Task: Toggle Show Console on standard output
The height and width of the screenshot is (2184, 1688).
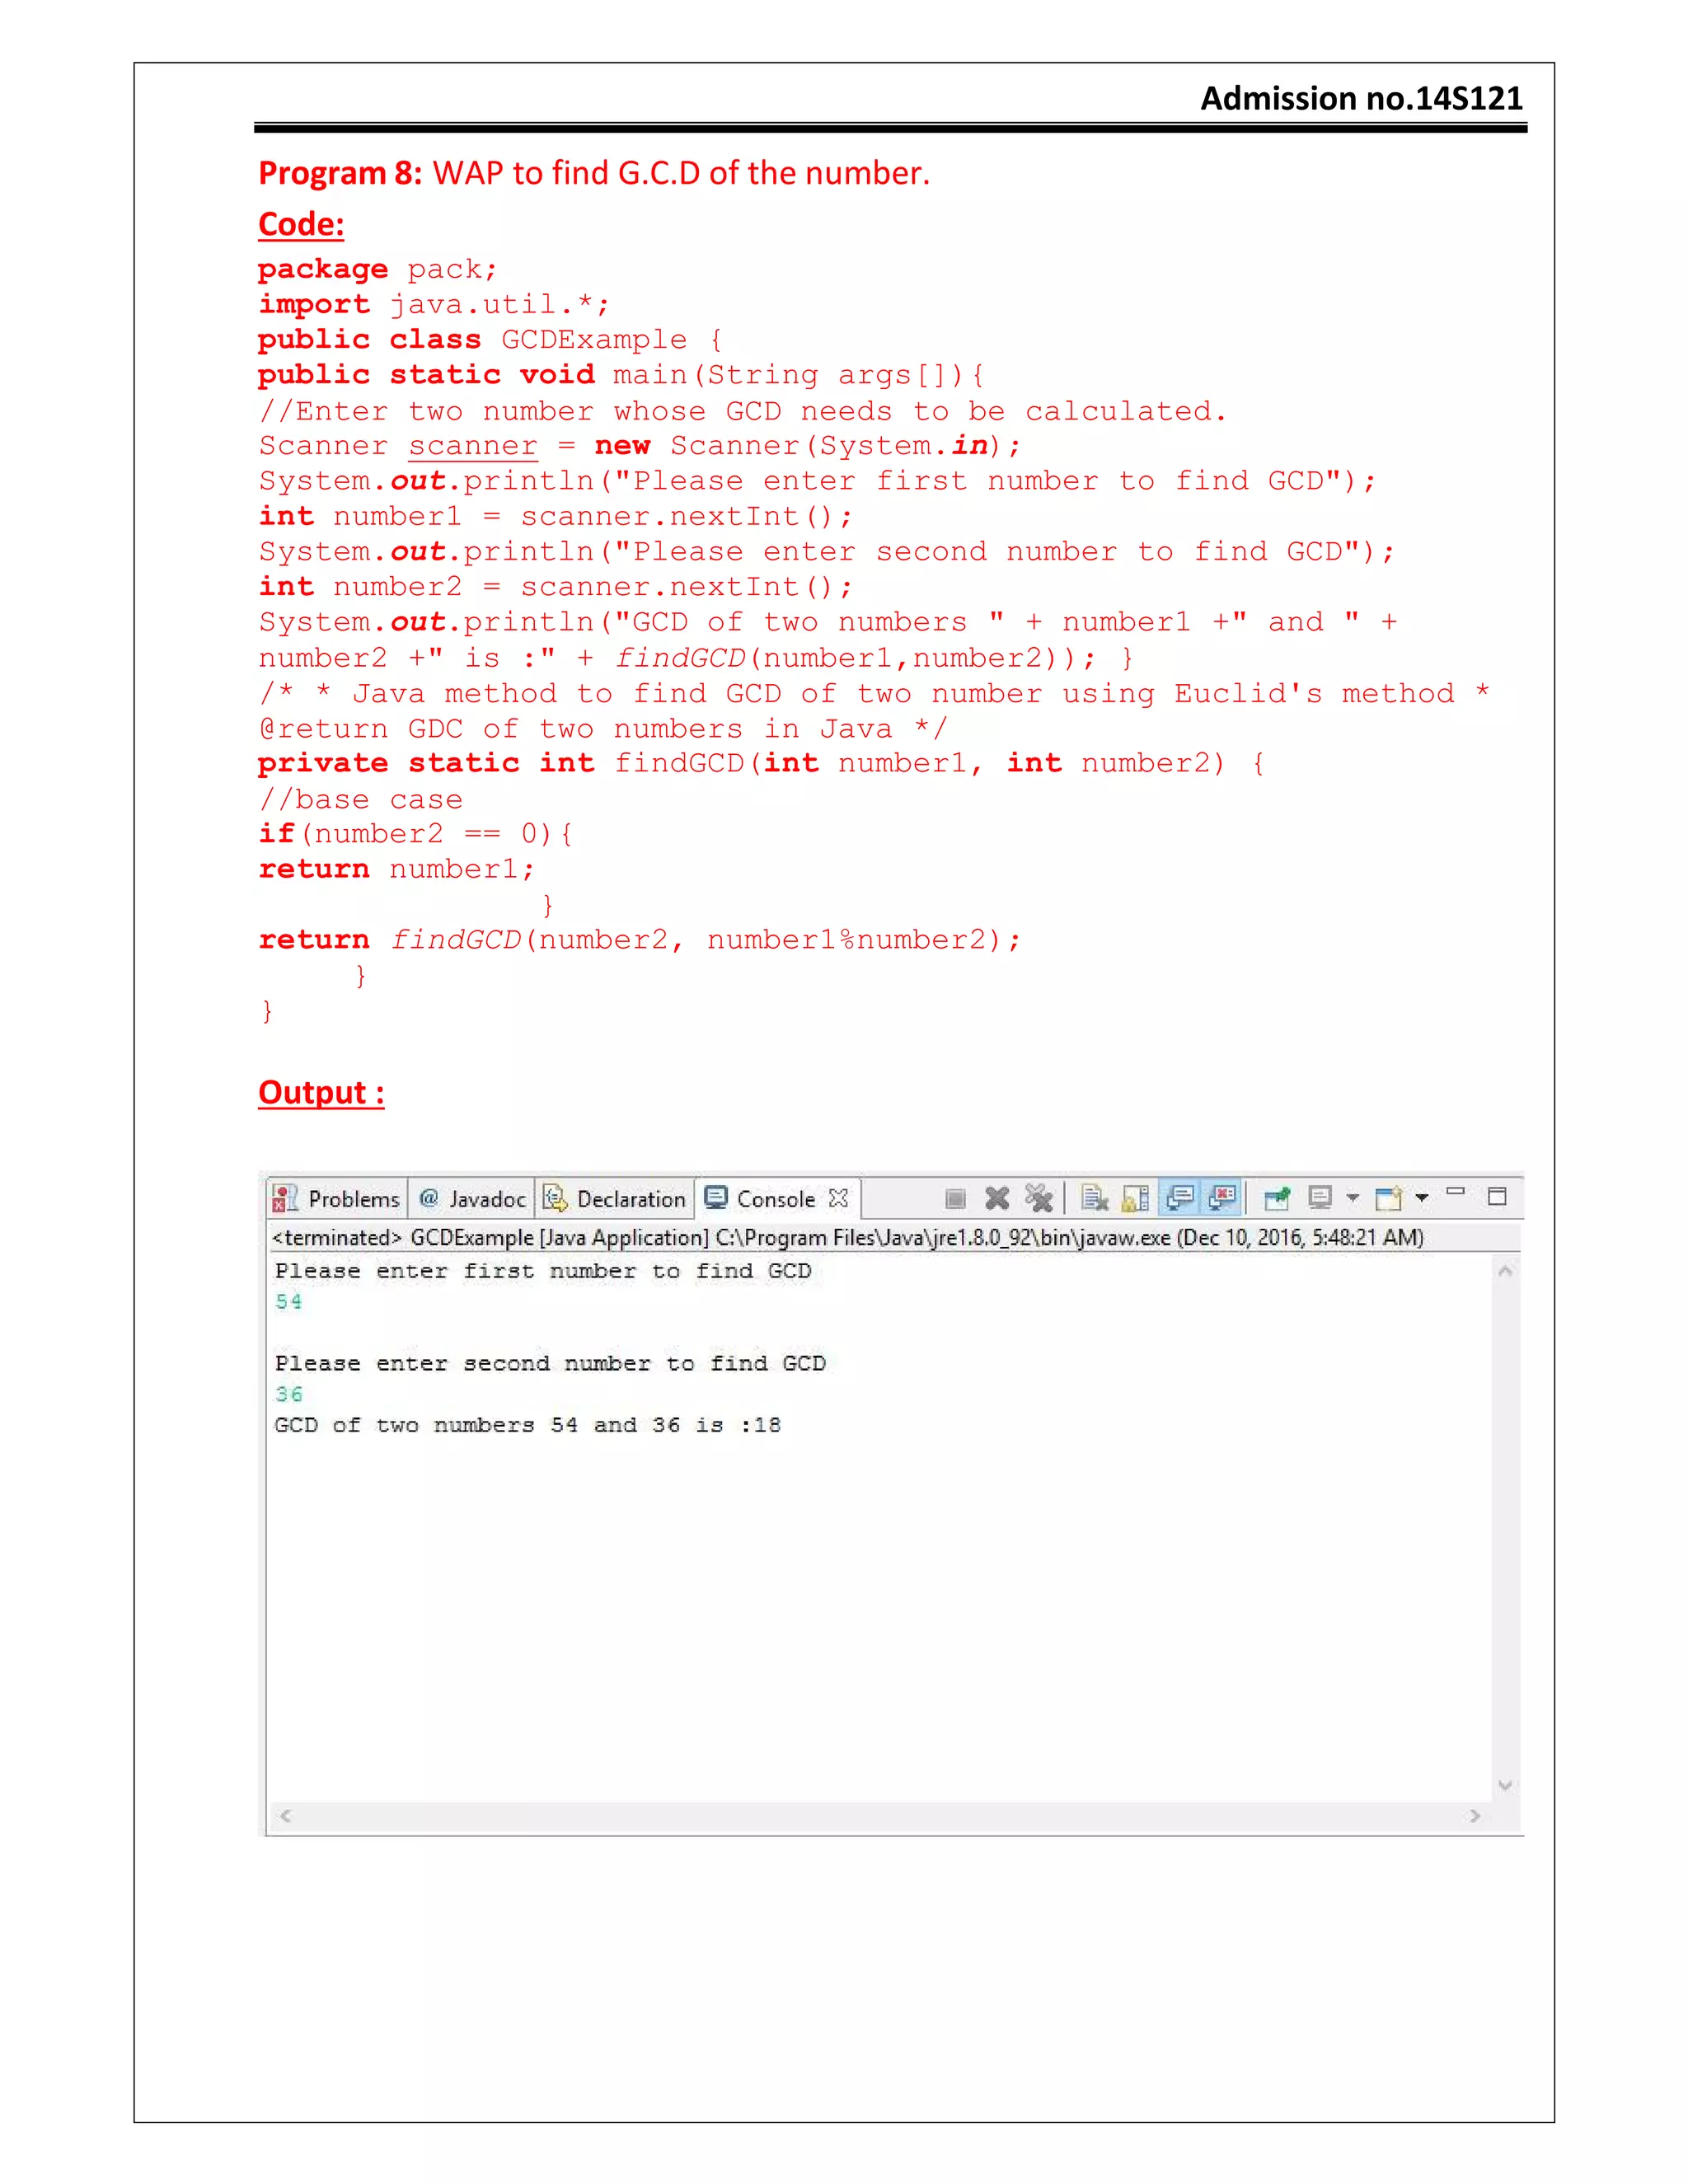Action: 1180,1197
